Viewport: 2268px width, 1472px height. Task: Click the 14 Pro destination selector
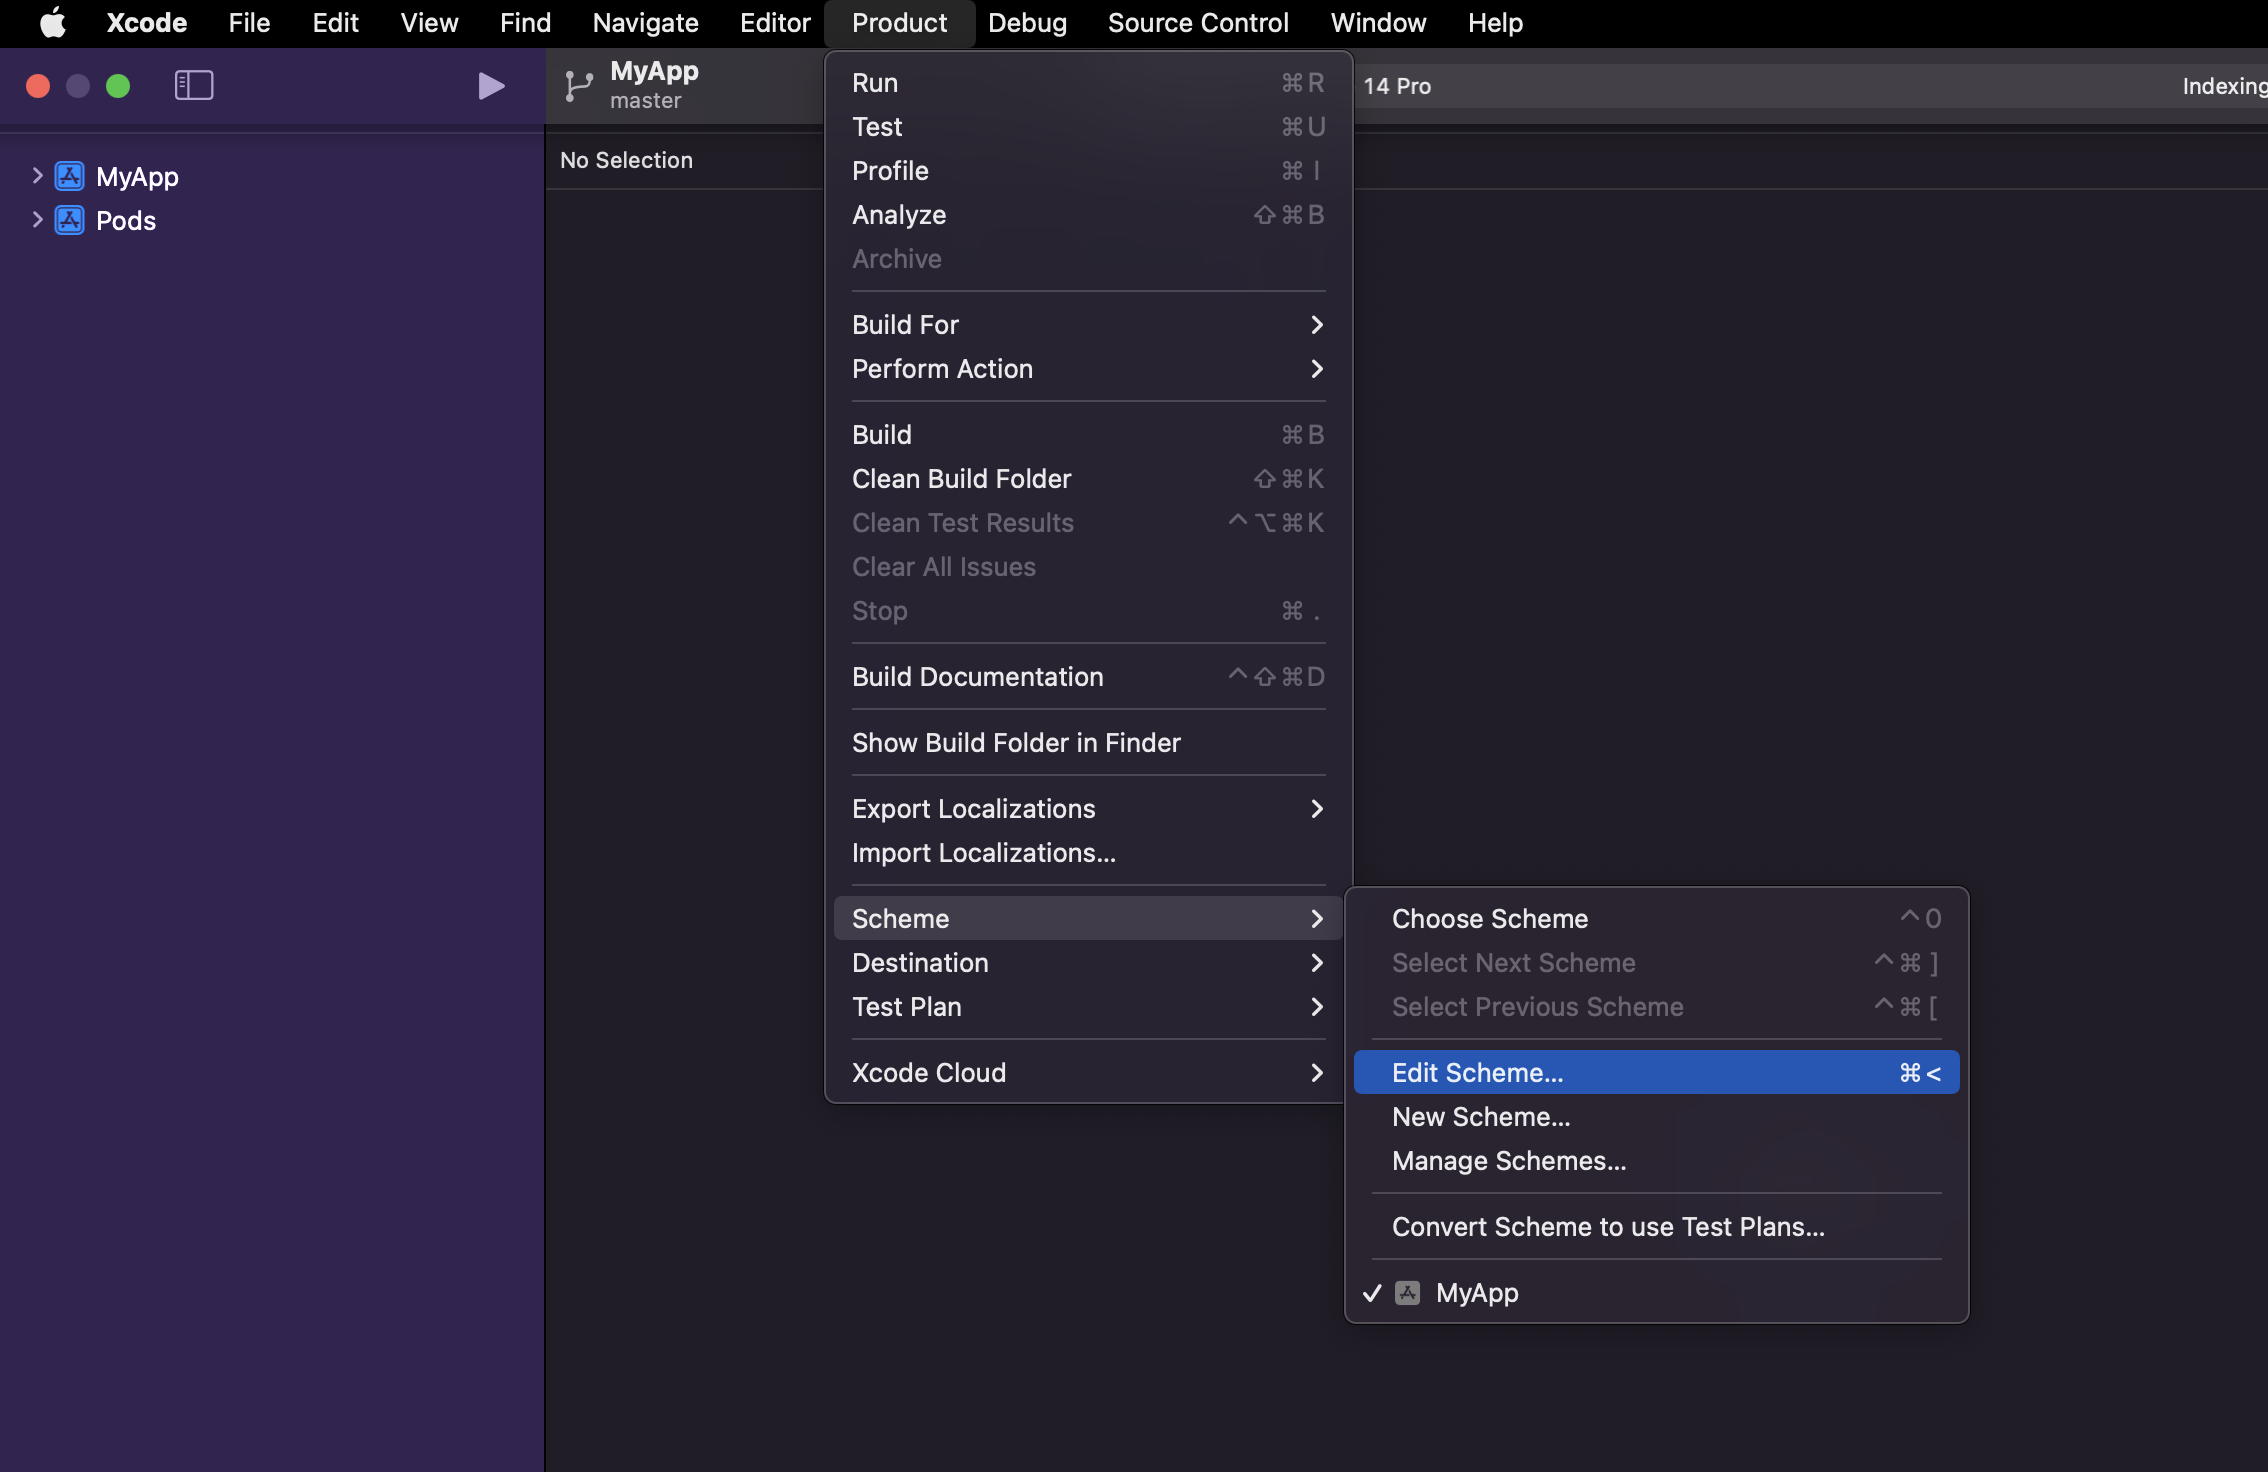click(x=1397, y=86)
